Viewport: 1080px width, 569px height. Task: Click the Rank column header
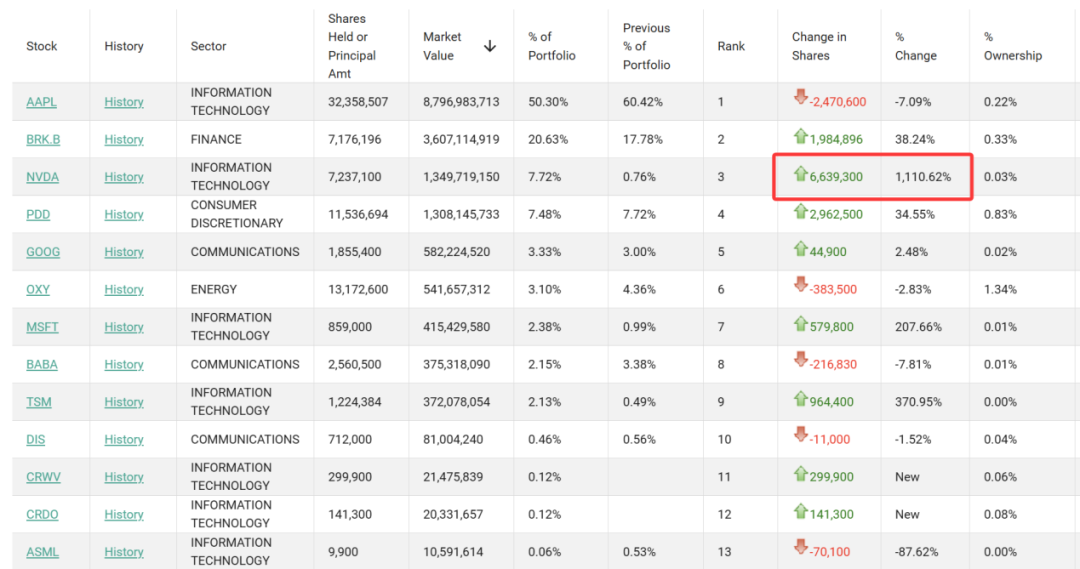pyautogui.click(x=731, y=46)
